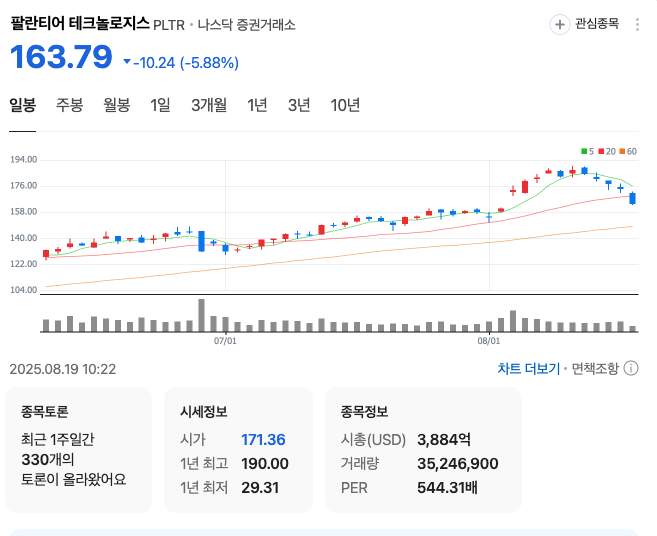The width and height of the screenshot is (657, 536).
Task: Show the 10년 ten-year chart
Action: (345, 105)
